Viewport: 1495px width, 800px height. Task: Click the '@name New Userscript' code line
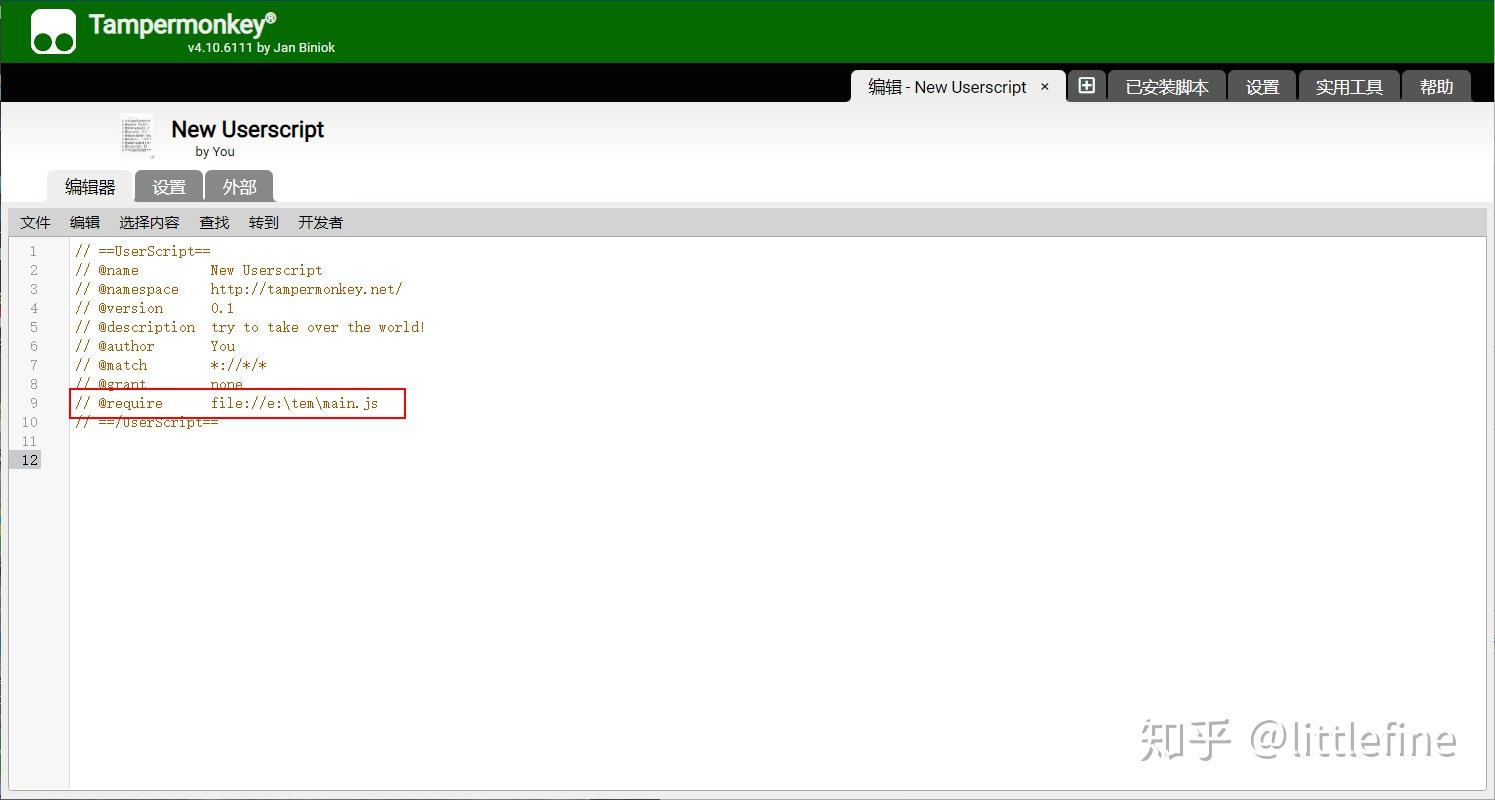pyautogui.click(x=199, y=270)
